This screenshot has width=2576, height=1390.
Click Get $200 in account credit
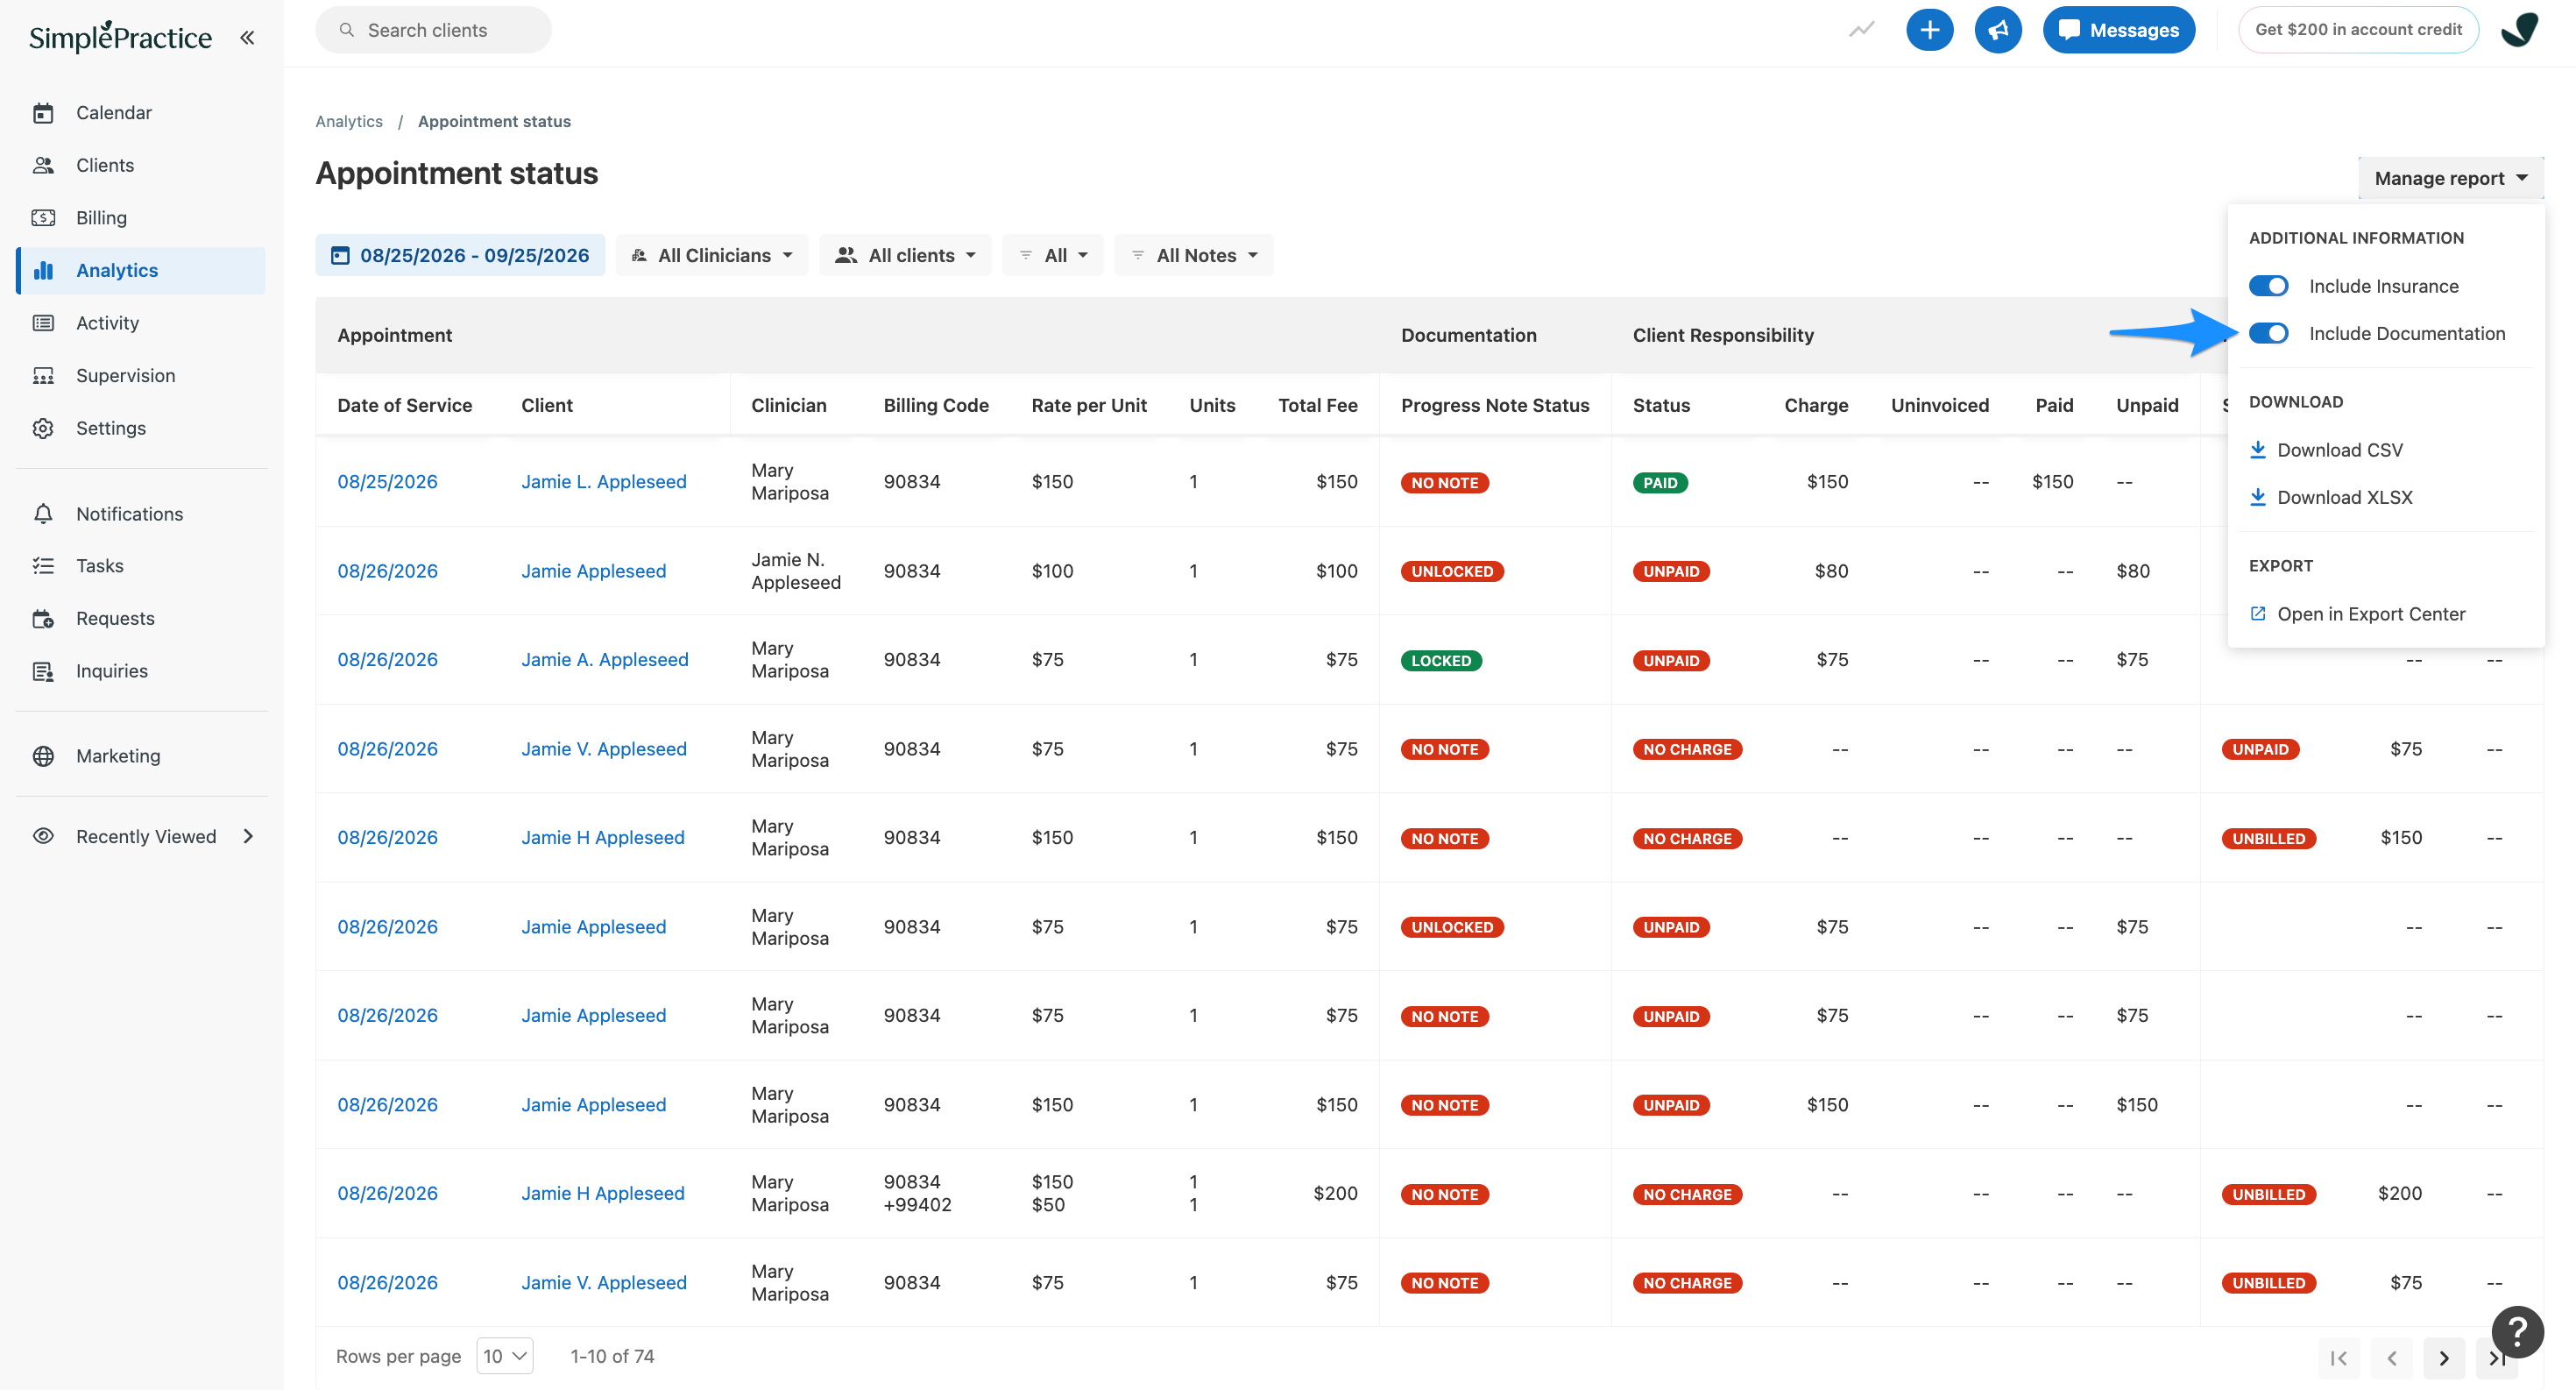click(x=2357, y=30)
